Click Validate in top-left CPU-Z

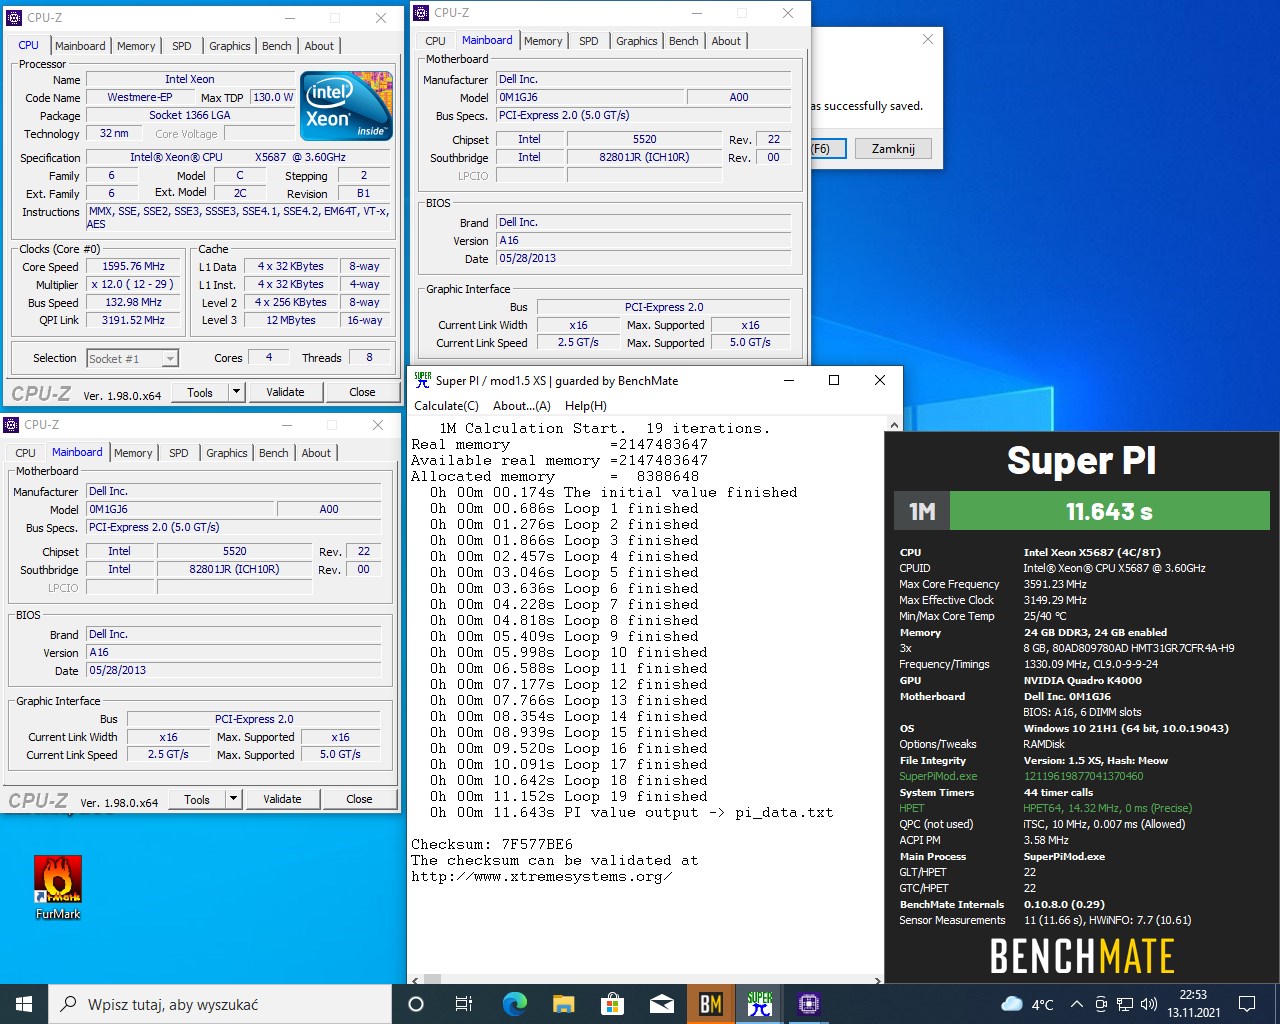285,392
